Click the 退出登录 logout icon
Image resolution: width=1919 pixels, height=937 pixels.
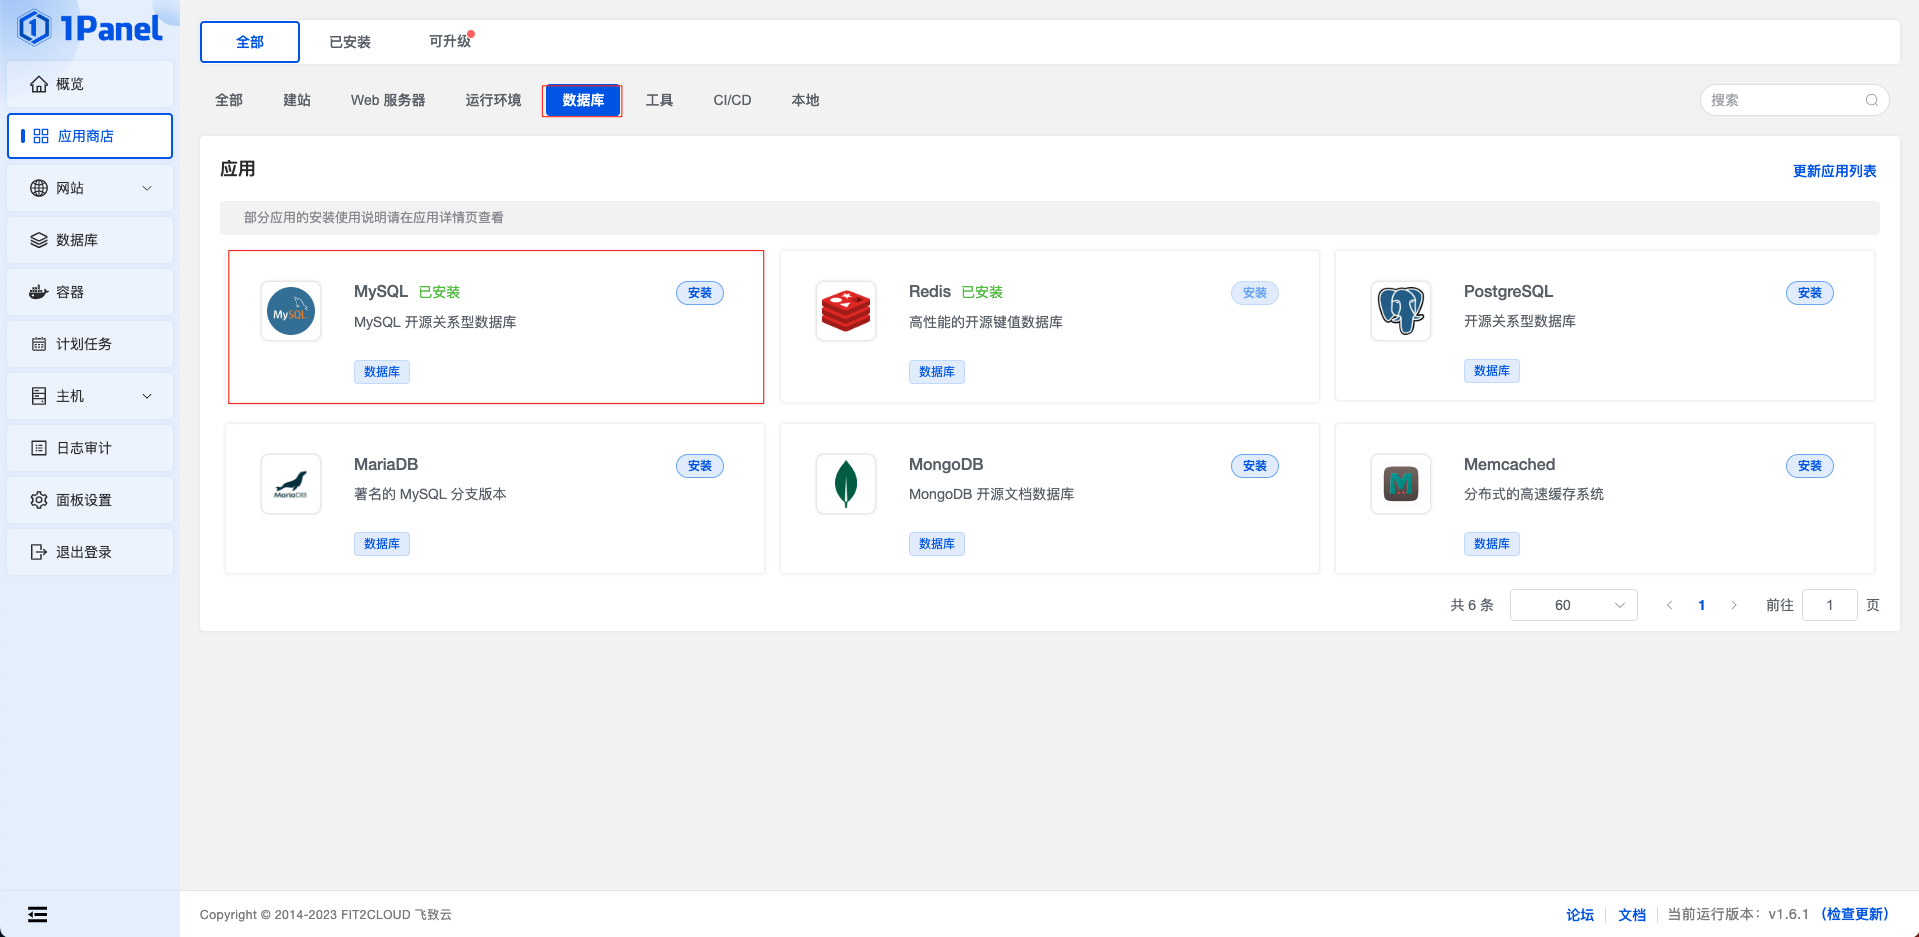39,552
